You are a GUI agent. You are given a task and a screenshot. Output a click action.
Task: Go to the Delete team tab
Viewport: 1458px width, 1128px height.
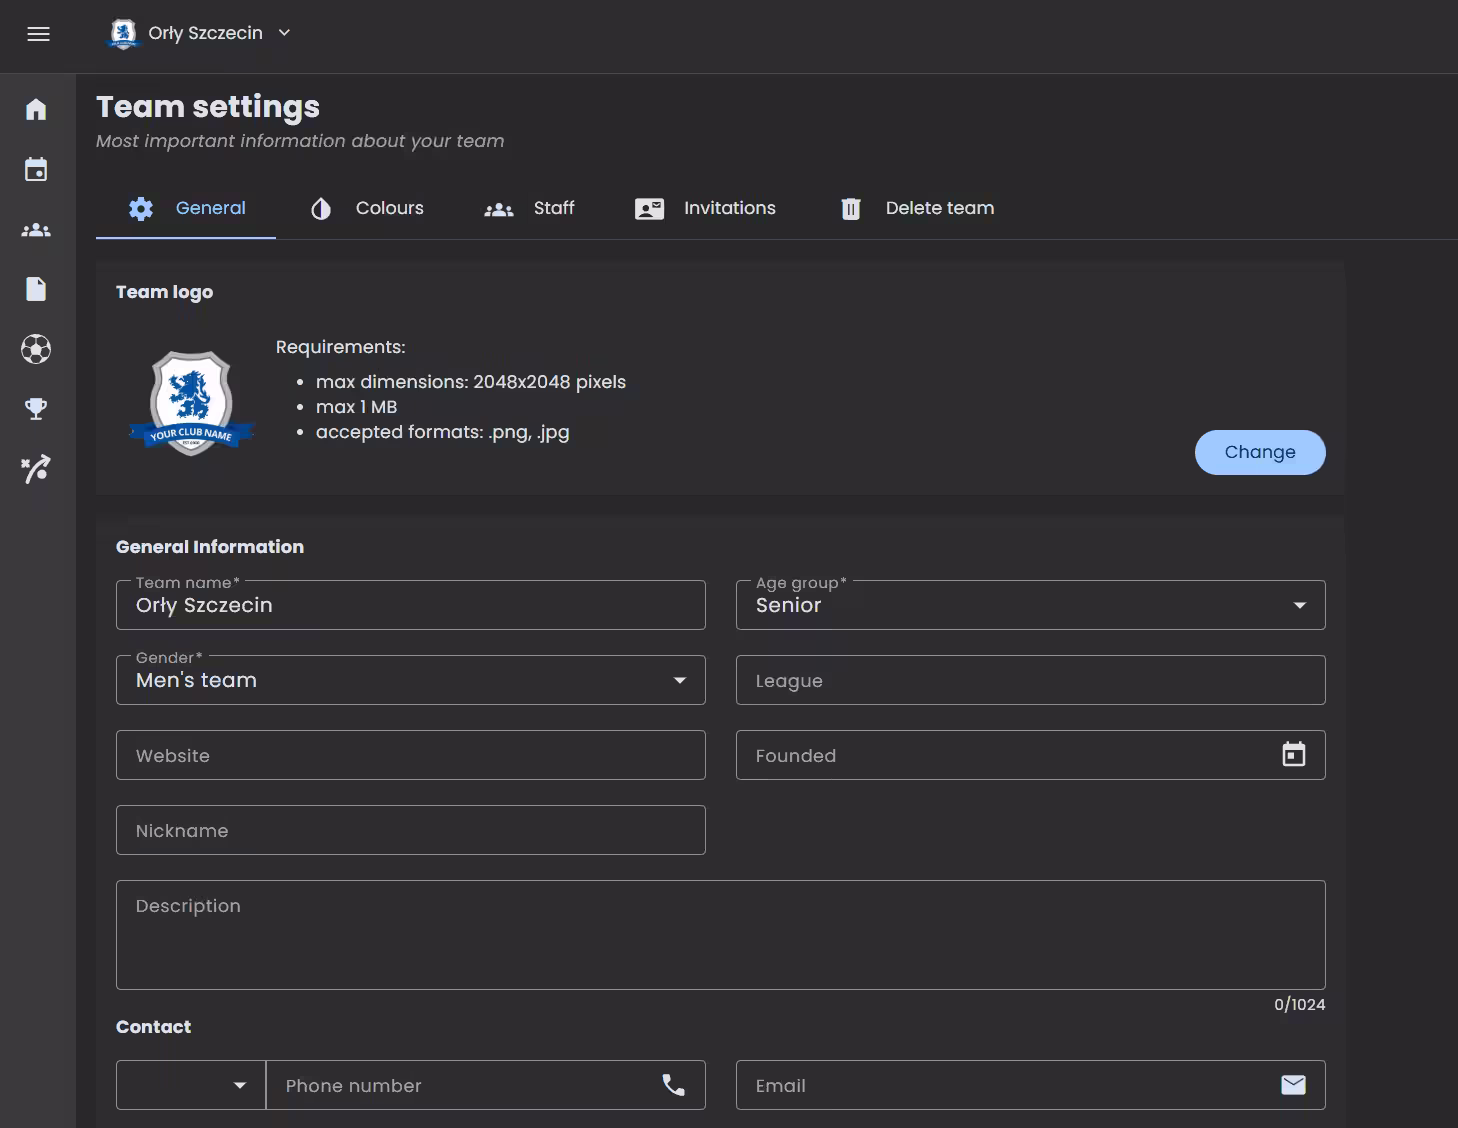coord(918,208)
